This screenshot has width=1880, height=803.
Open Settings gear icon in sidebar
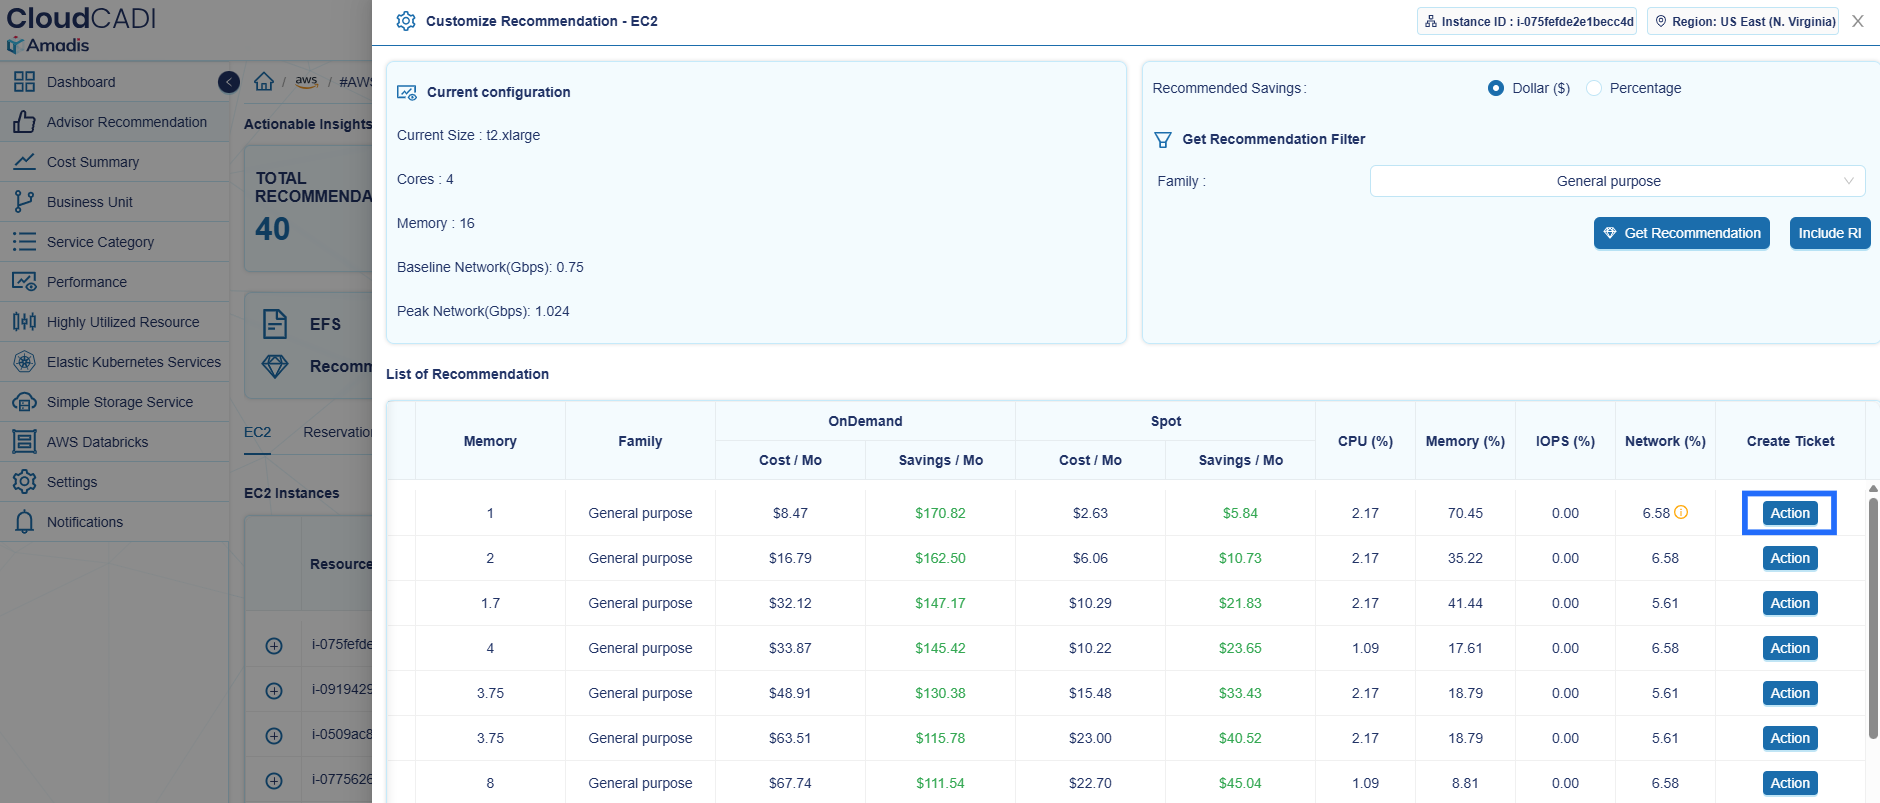click(x=24, y=482)
